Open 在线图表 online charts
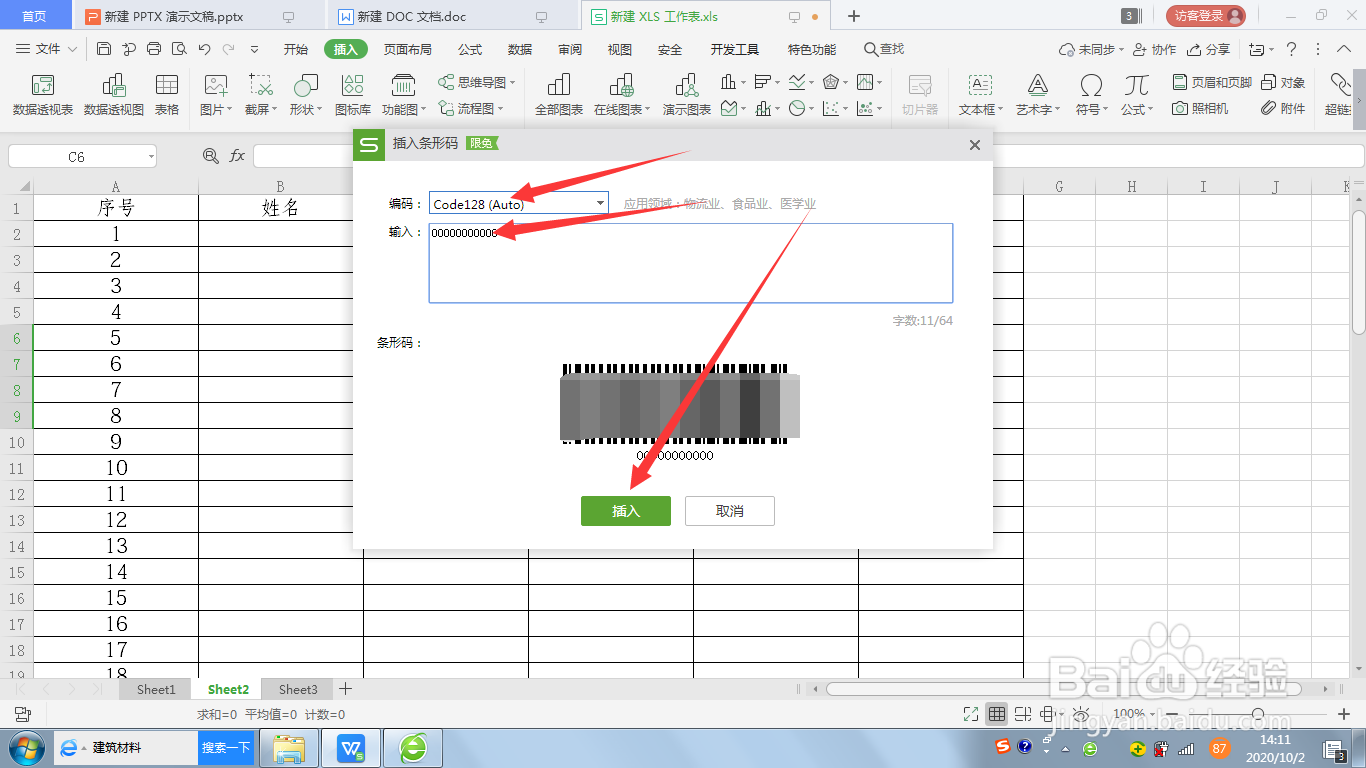The height and width of the screenshot is (768, 1366). (622, 95)
